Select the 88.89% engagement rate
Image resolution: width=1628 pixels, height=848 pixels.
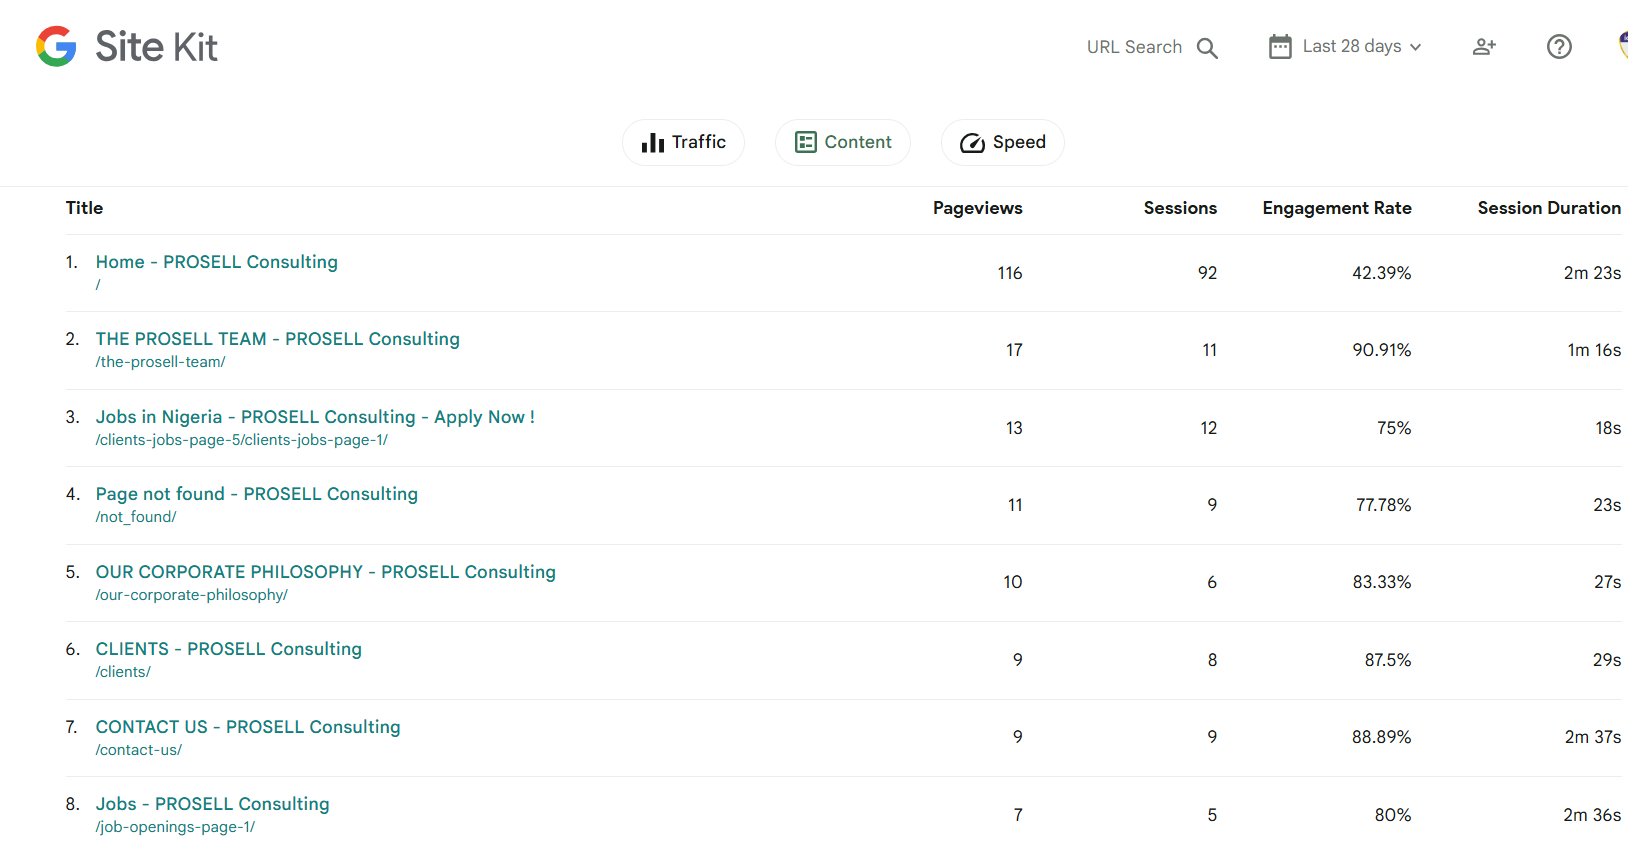1382,737
